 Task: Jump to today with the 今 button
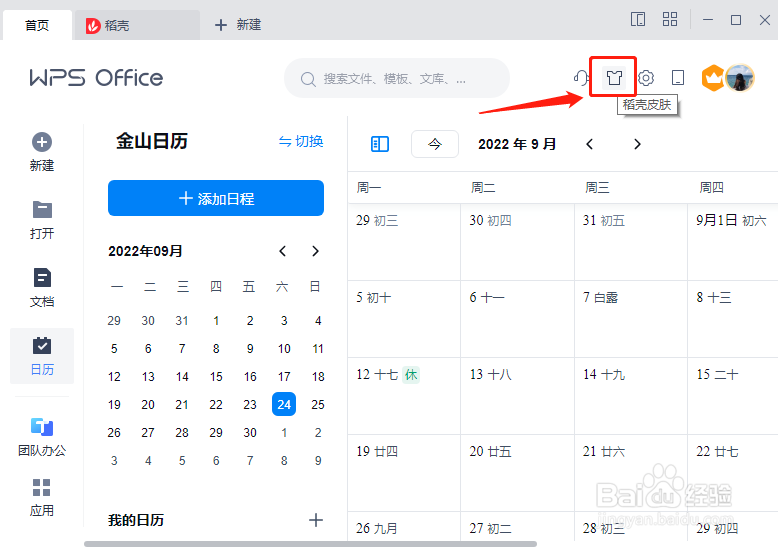(435, 144)
